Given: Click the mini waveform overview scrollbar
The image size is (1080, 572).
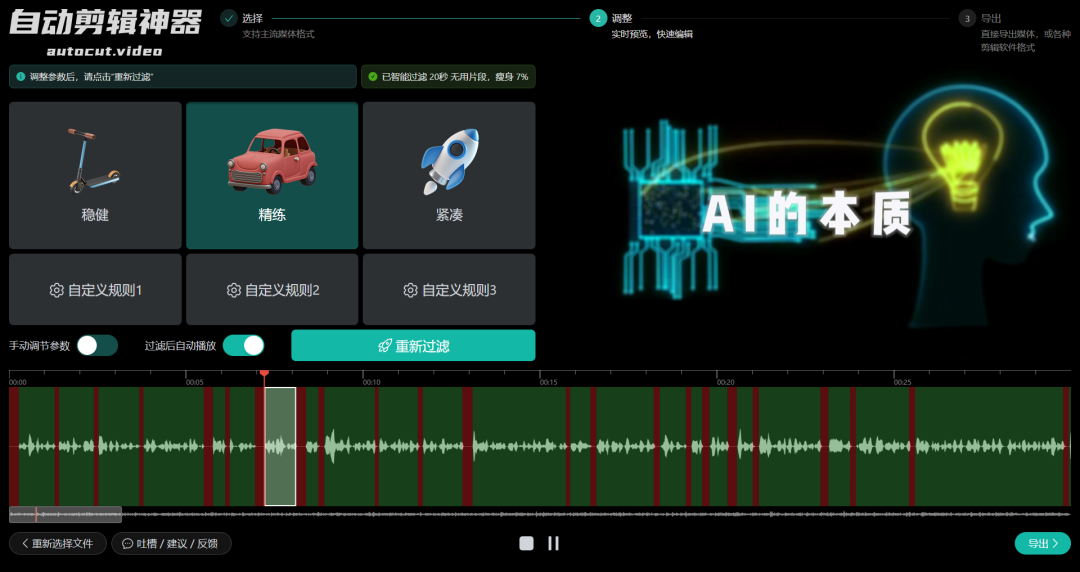Looking at the screenshot, I should point(65,514).
